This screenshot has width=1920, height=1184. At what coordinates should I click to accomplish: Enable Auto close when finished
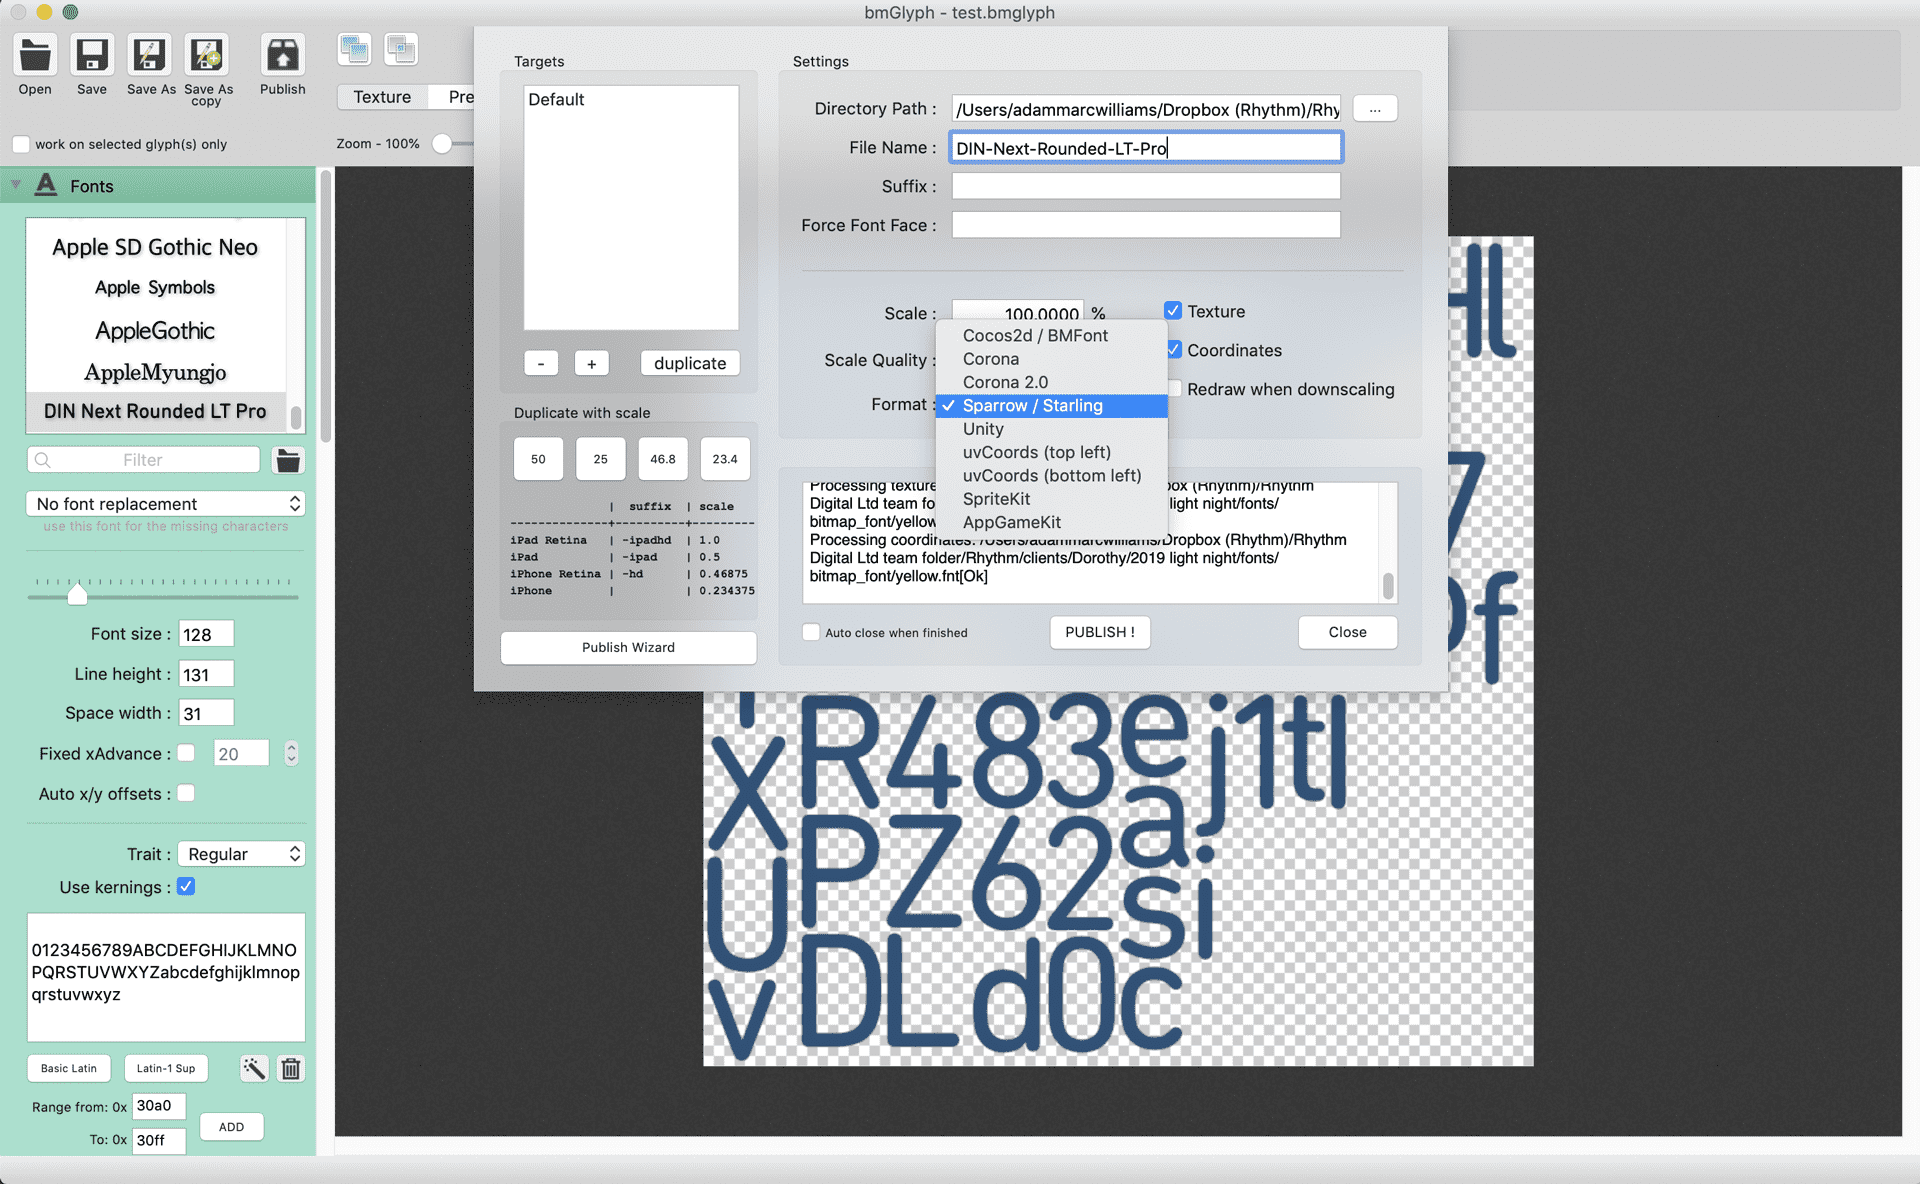[x=811, y=632]
